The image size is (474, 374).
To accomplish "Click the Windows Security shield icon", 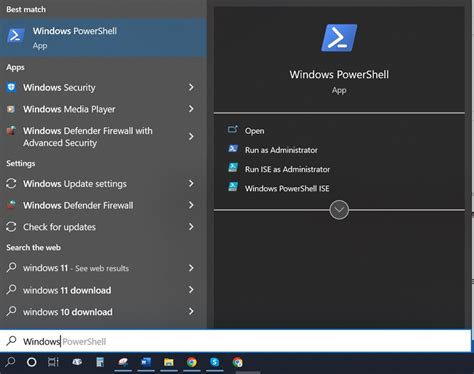I will [11, 87].
